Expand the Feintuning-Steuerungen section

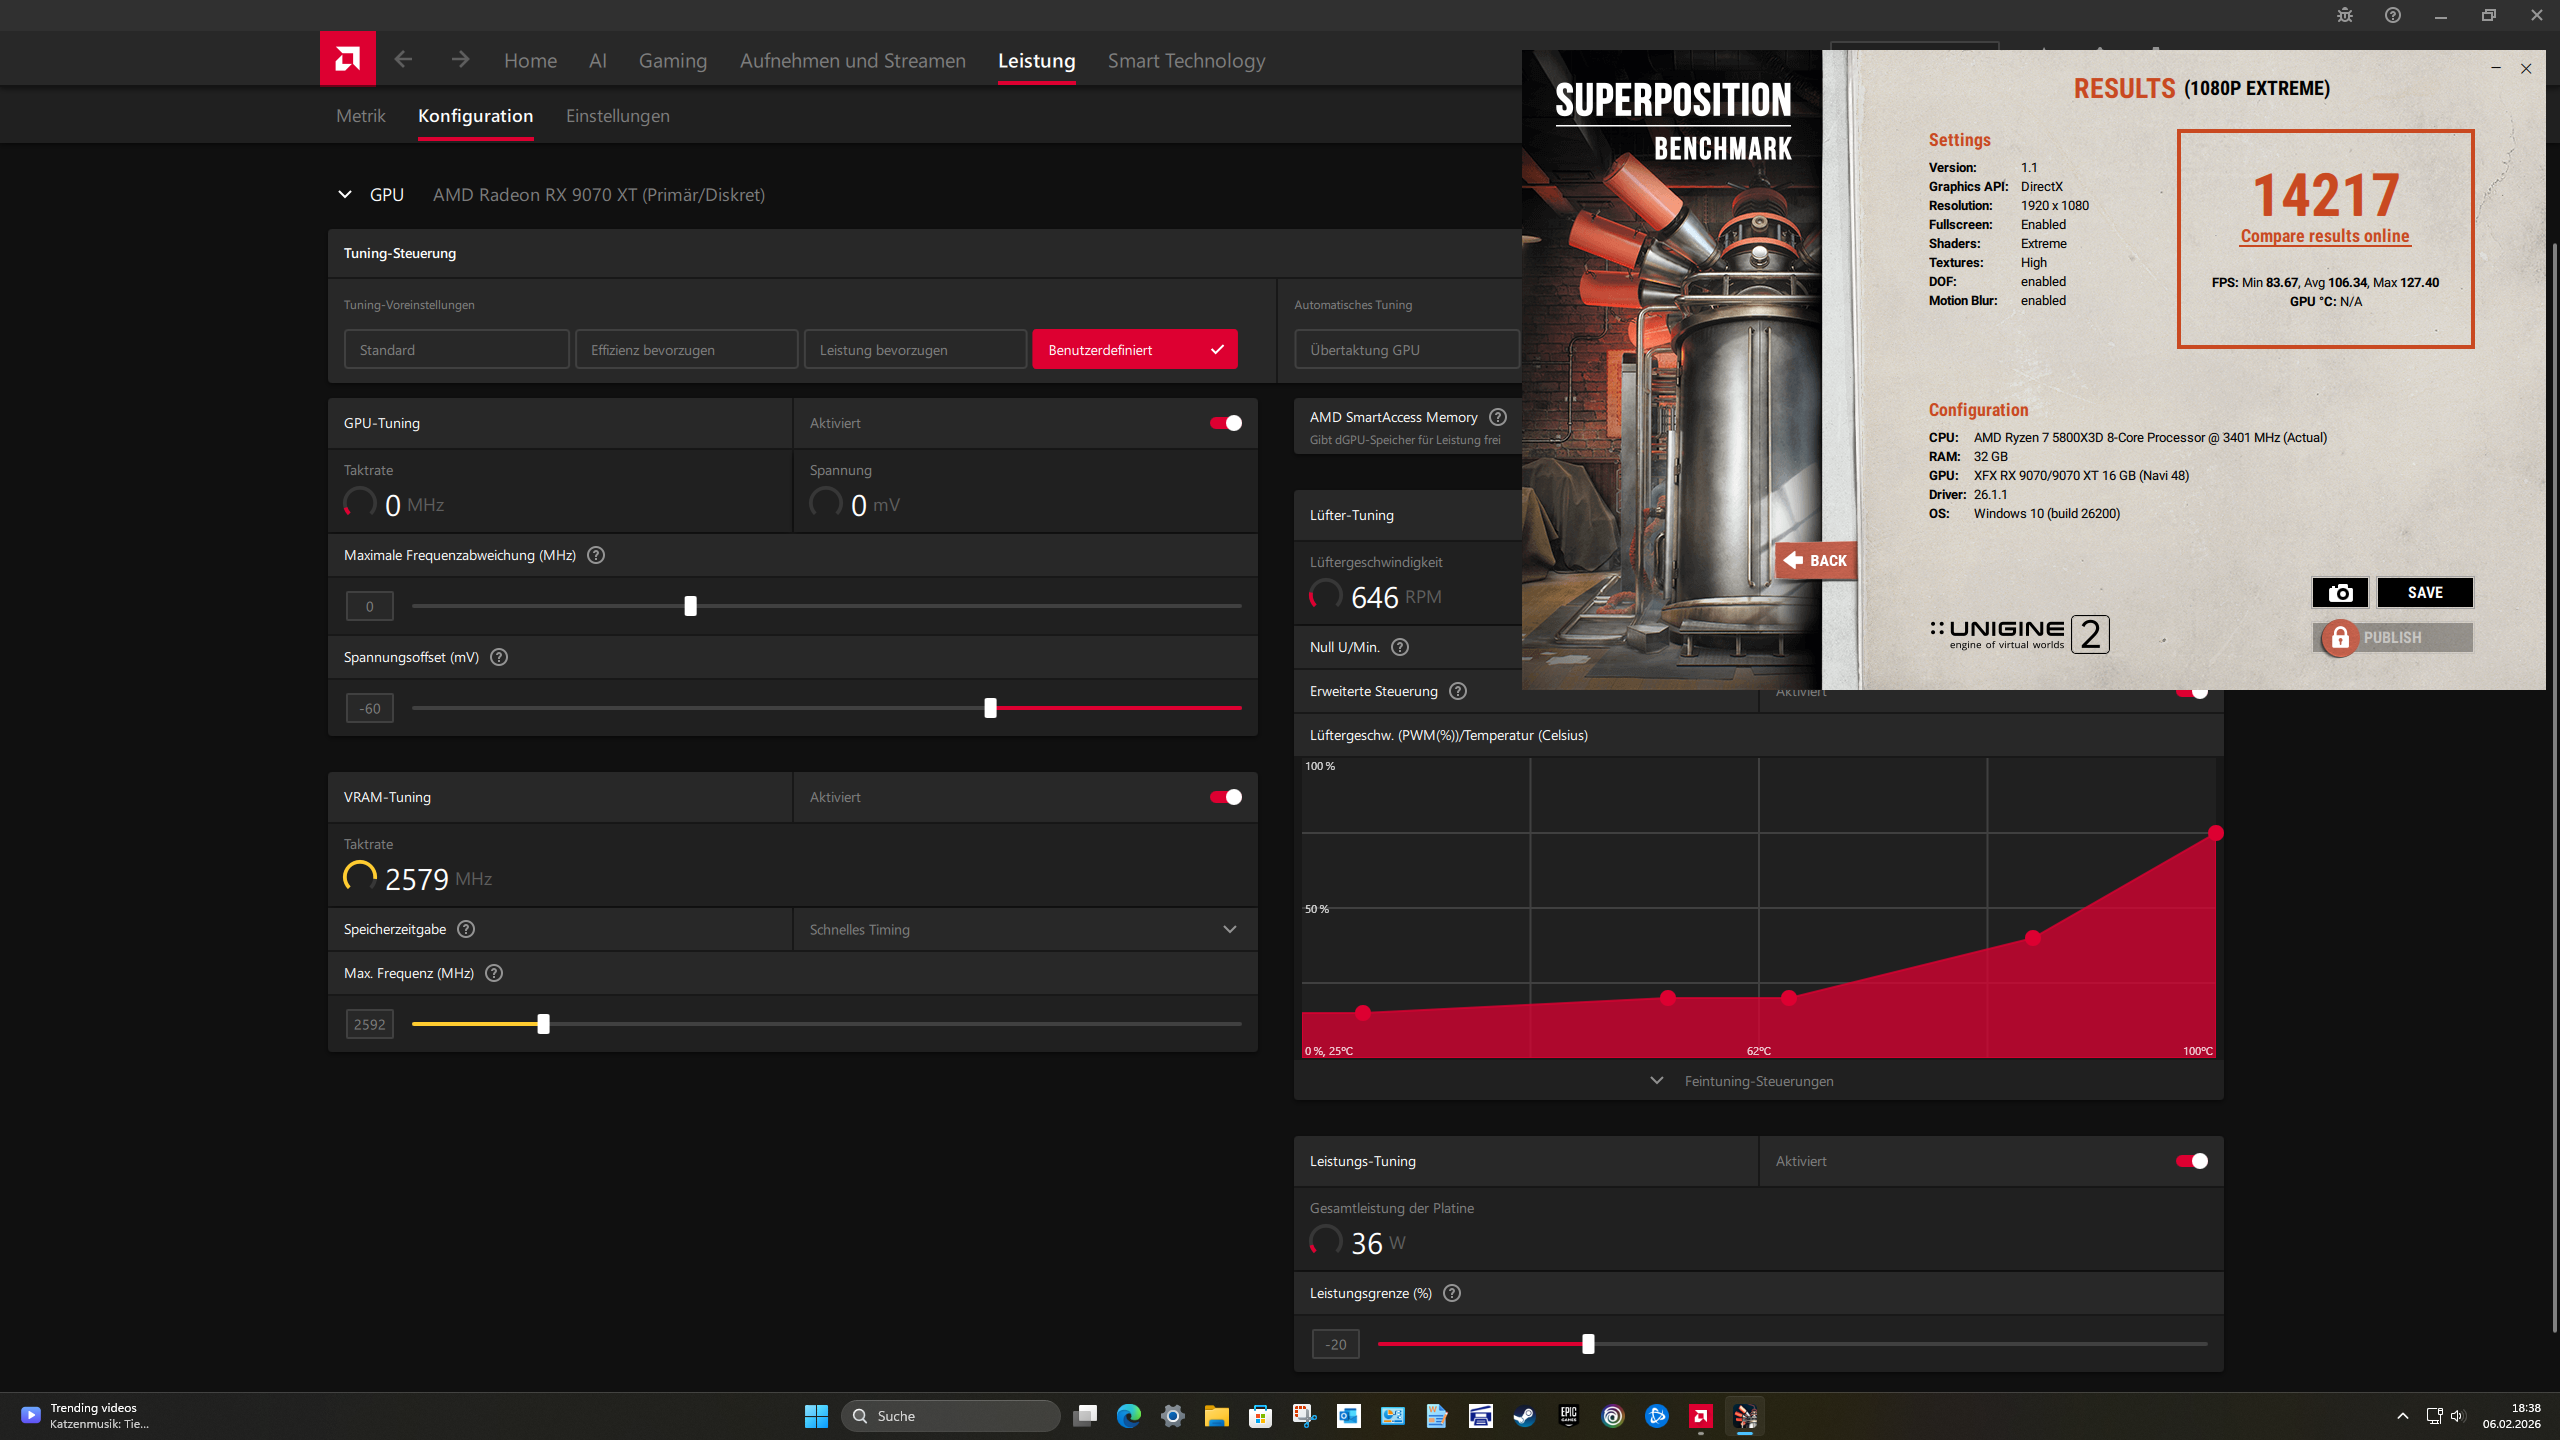[x=1758, y=1081]
